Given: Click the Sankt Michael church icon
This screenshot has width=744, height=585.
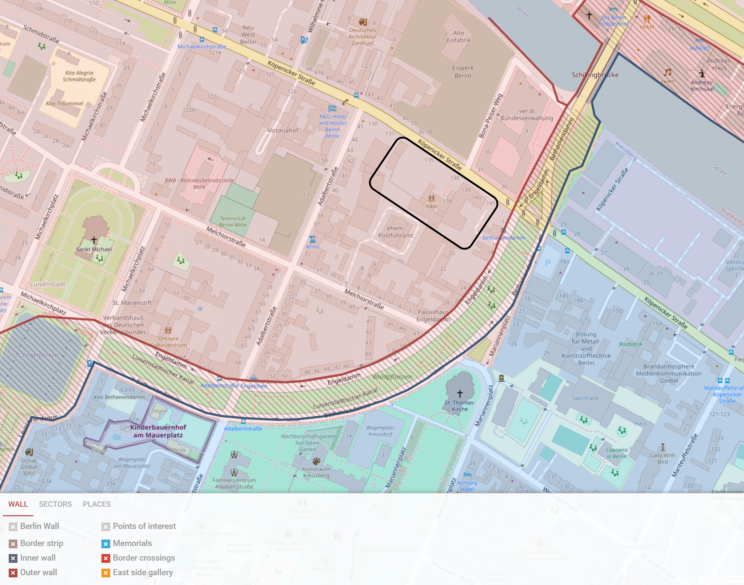Looking at the screenshot, I should pyautogui.click(x=95, y=240).
